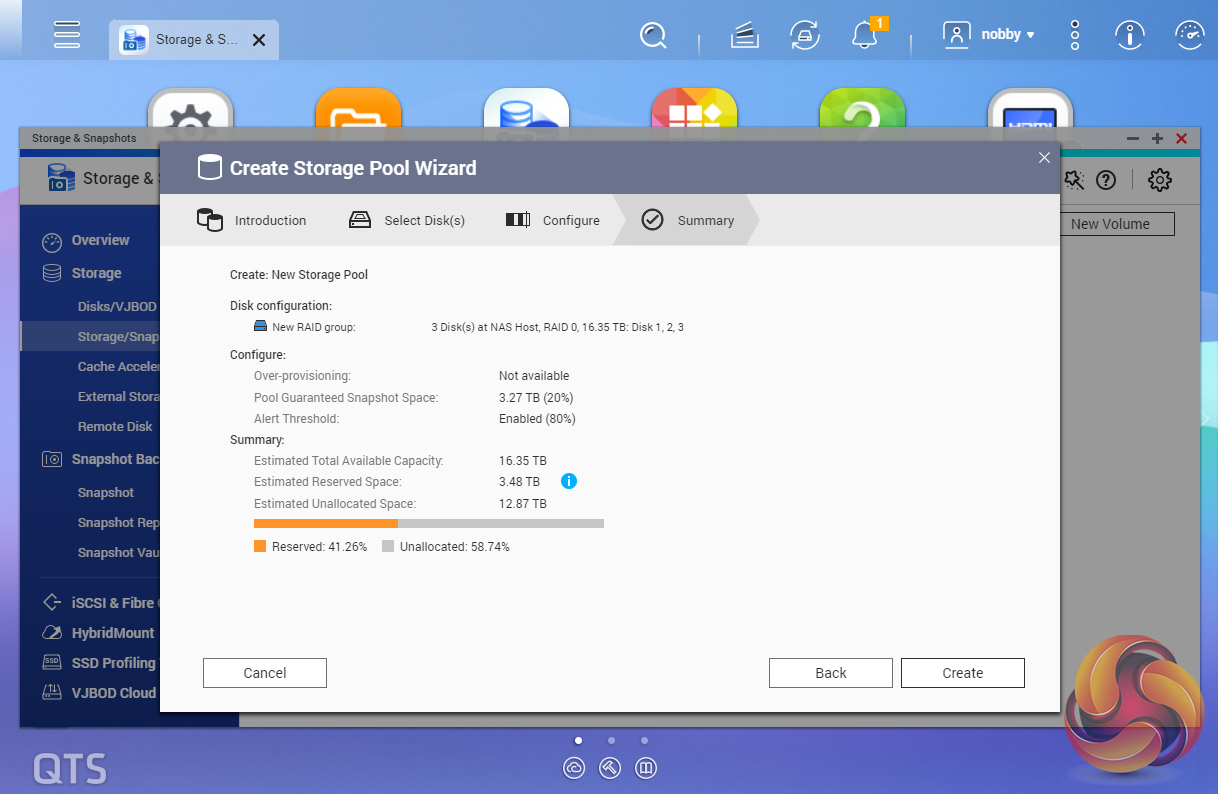
Task: Go to the Introduction wizard step
Action: 252,220
